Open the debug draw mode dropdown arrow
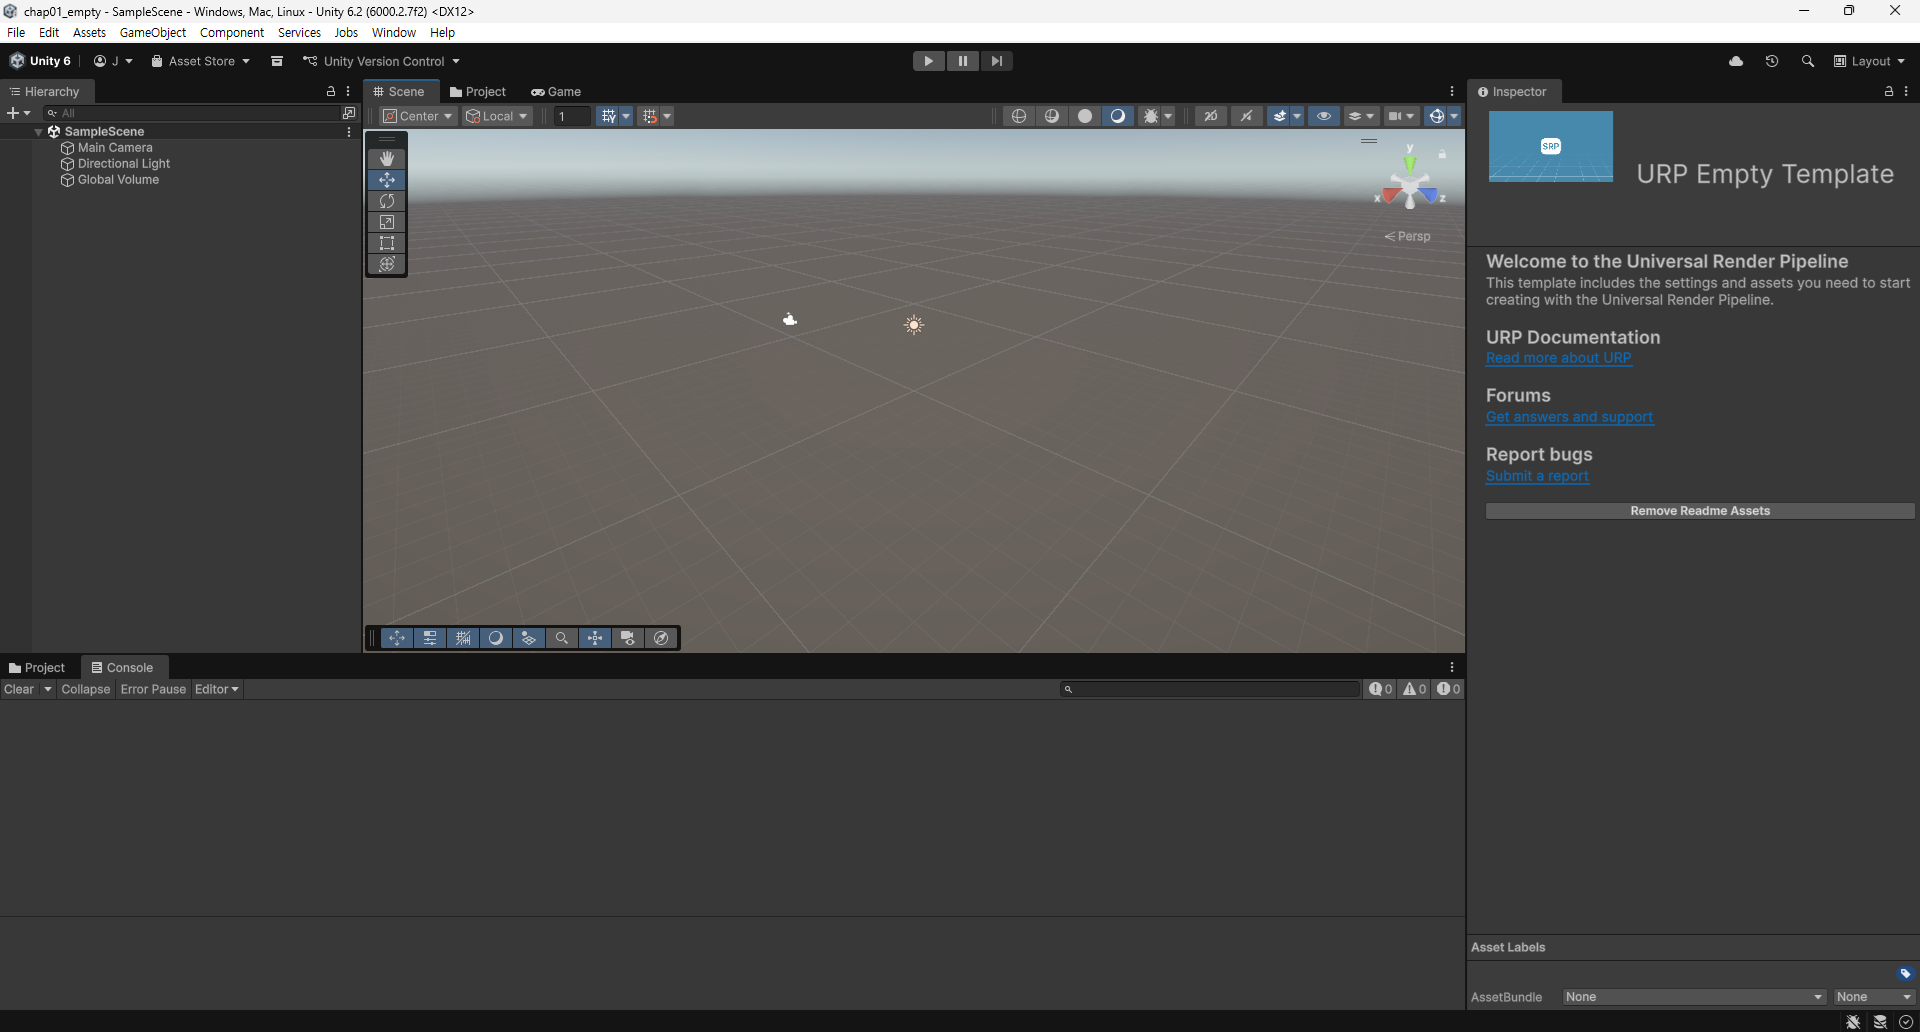1920x1032 pixels. tap(1168, 116)
